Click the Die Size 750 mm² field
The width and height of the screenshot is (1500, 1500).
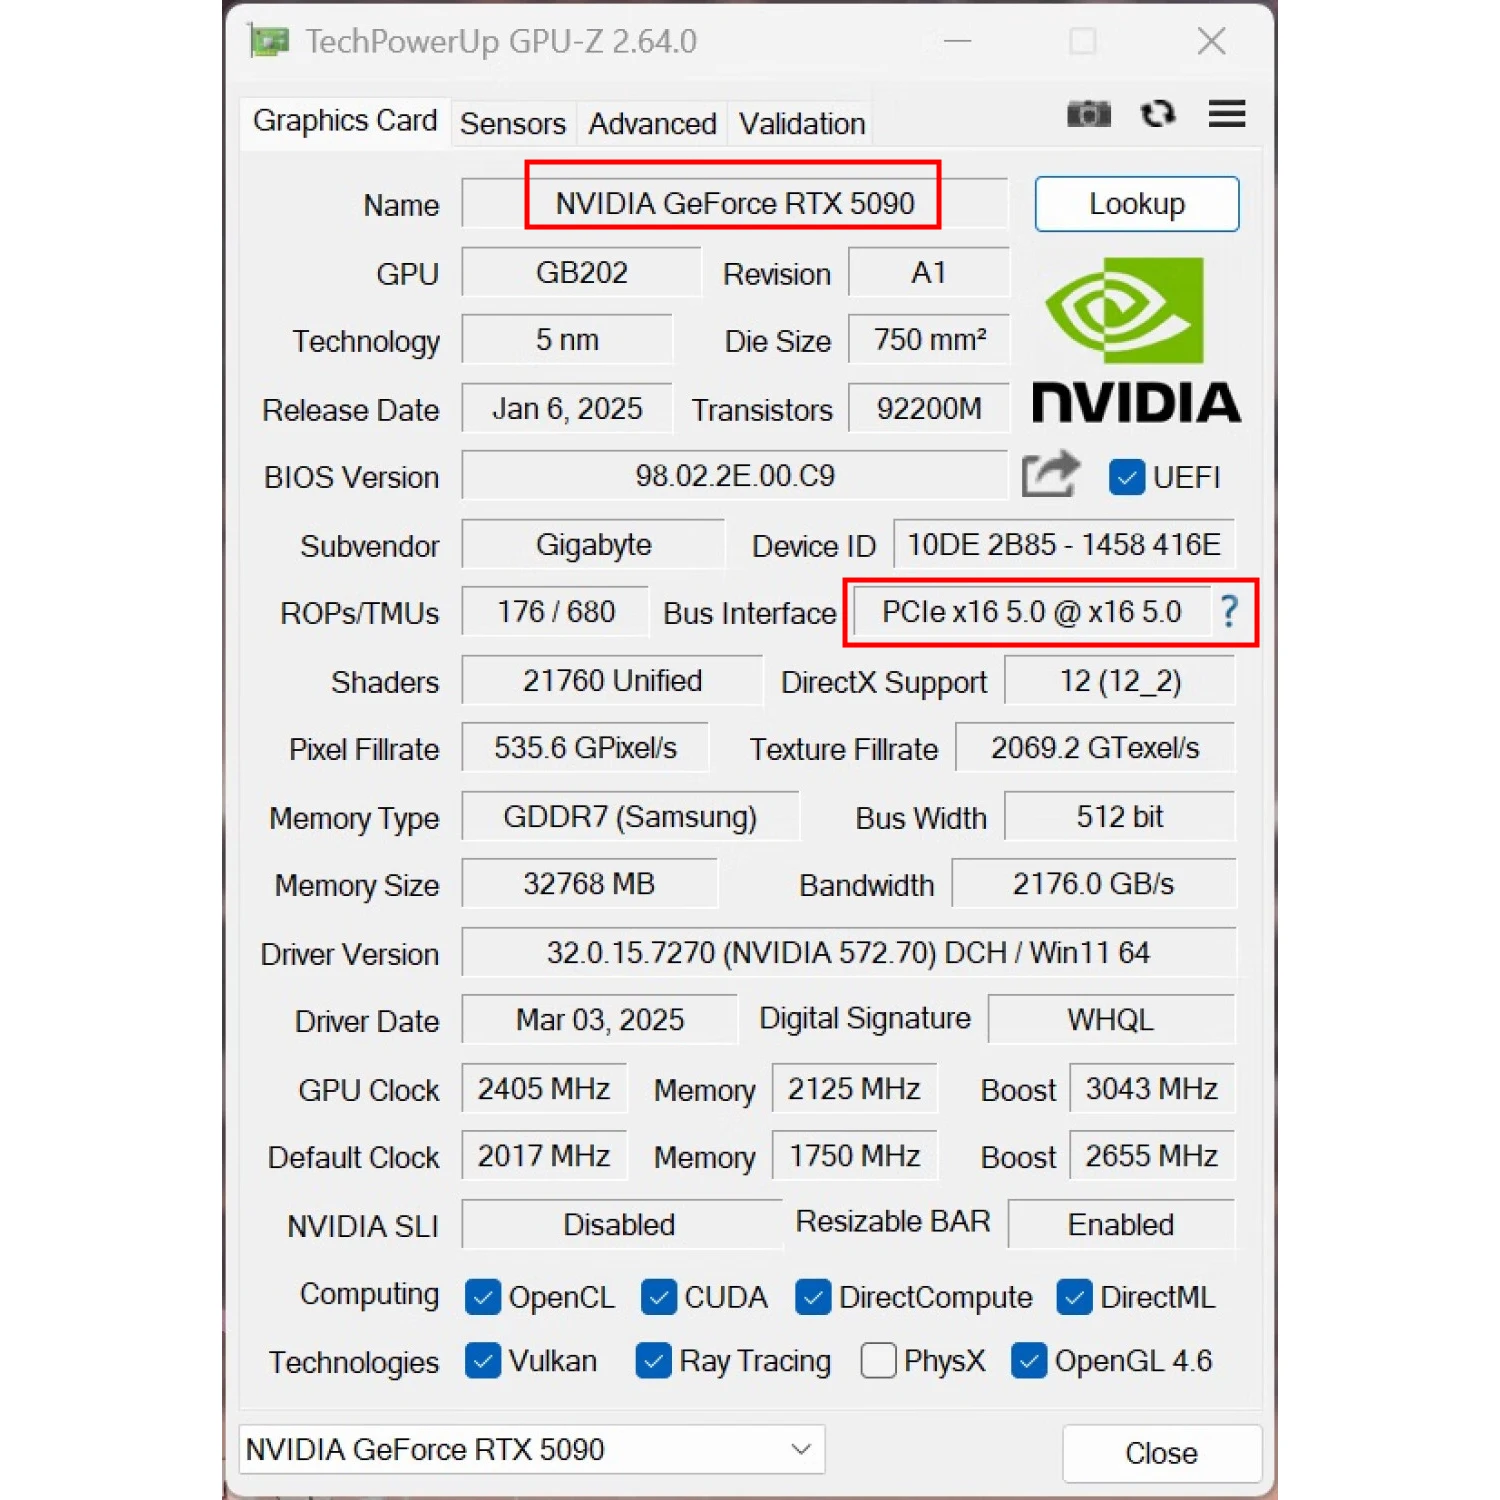(x=929, y=340)
